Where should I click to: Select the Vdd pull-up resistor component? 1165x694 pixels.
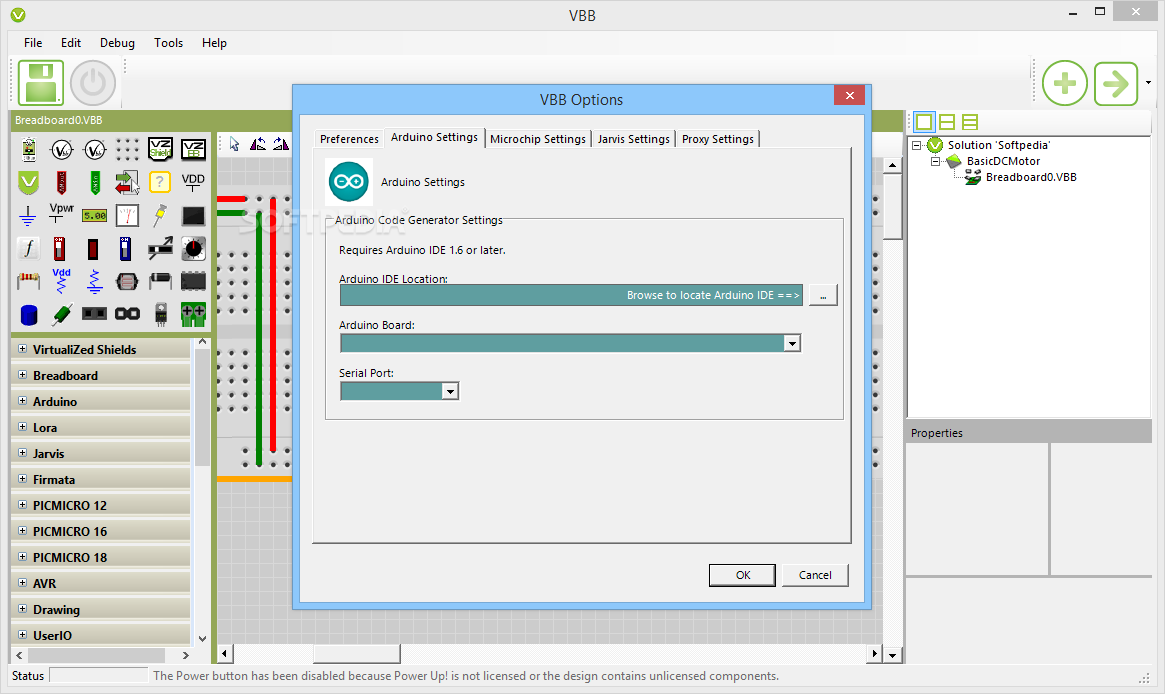click(x=62, y=281)
